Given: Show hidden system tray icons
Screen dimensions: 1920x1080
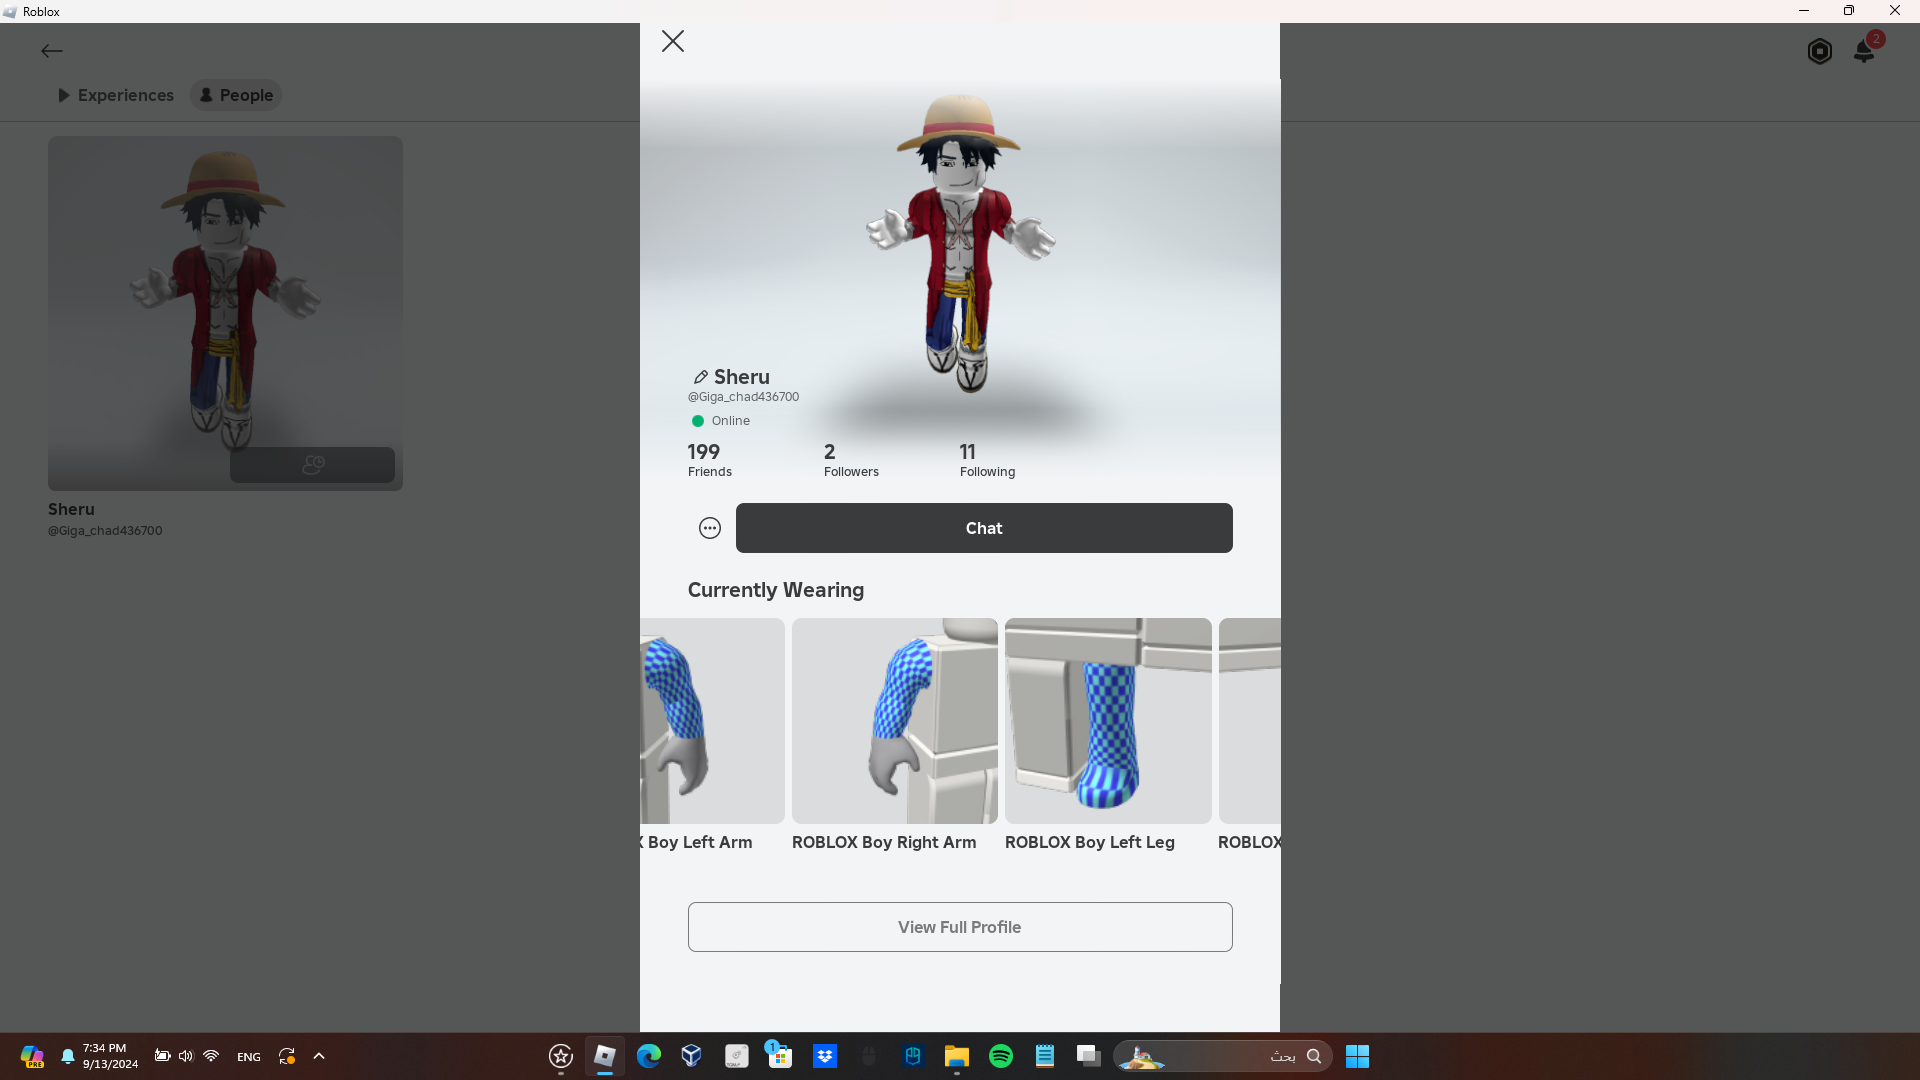Looking at the screenshot, I should (319, 1056).
